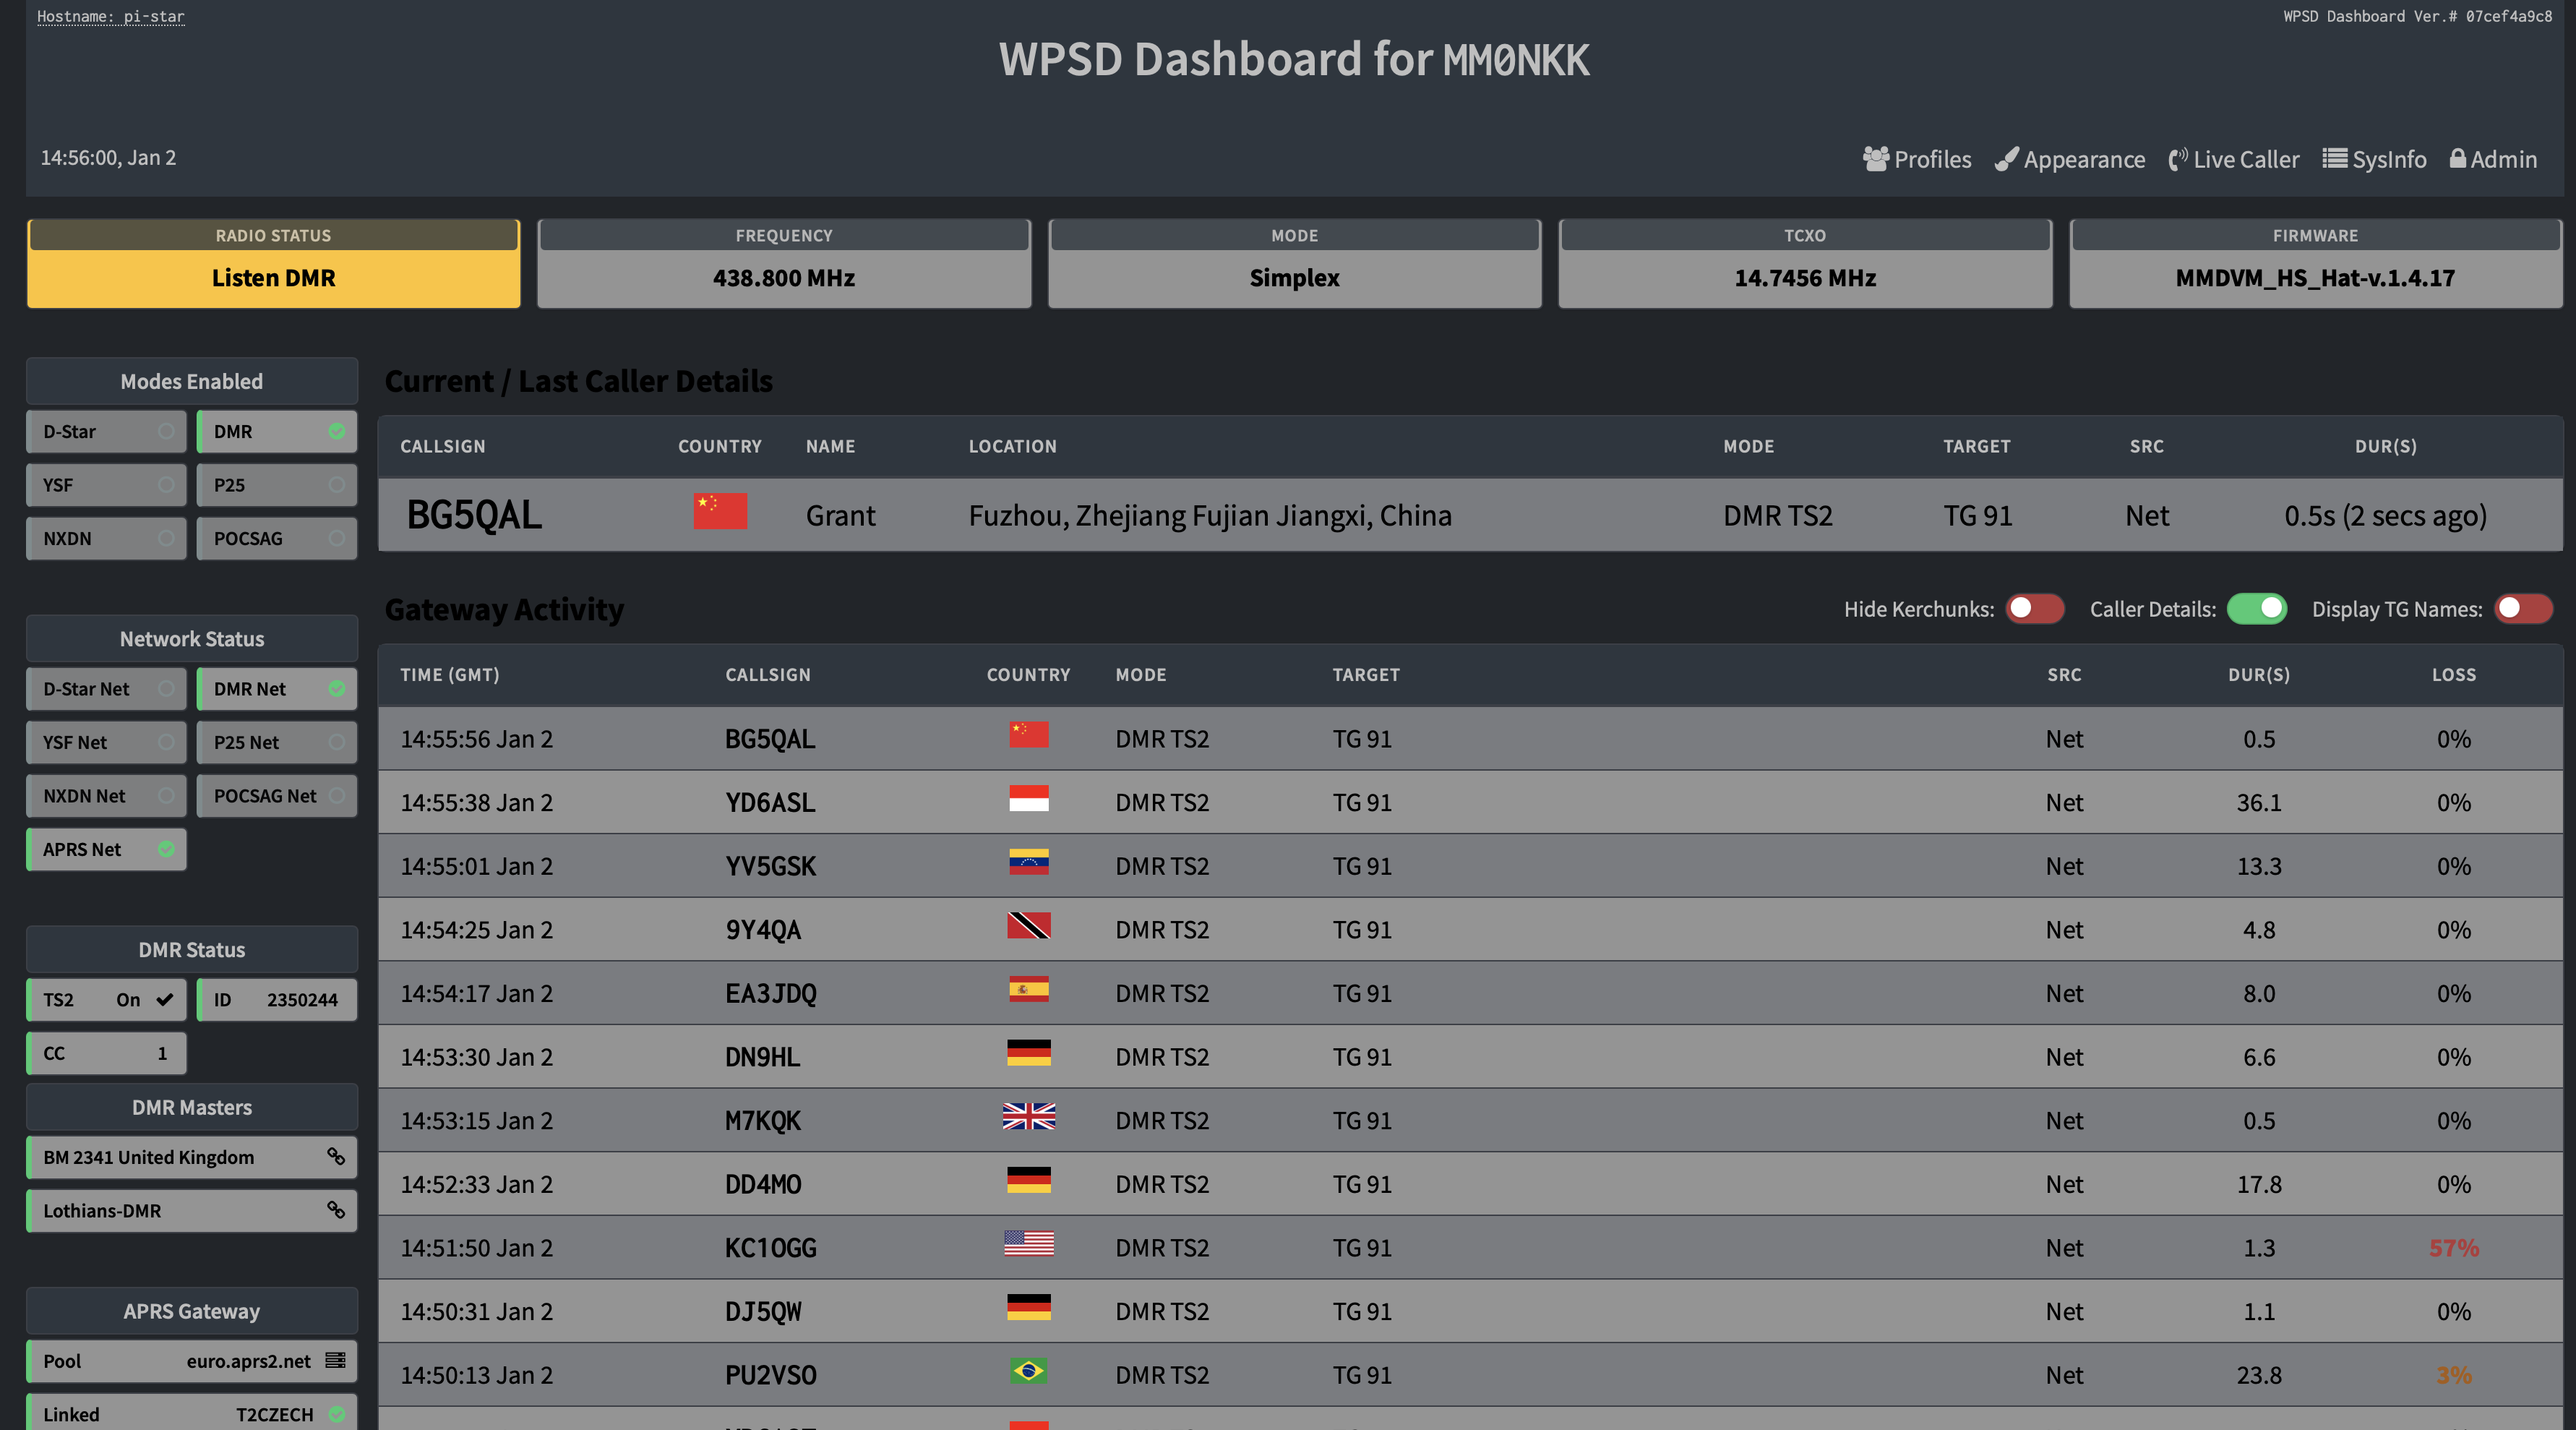Click the Germany flag for DJ5QW
Viewport: 2576px width, 1430px height.
[x=1028, y=1307]
